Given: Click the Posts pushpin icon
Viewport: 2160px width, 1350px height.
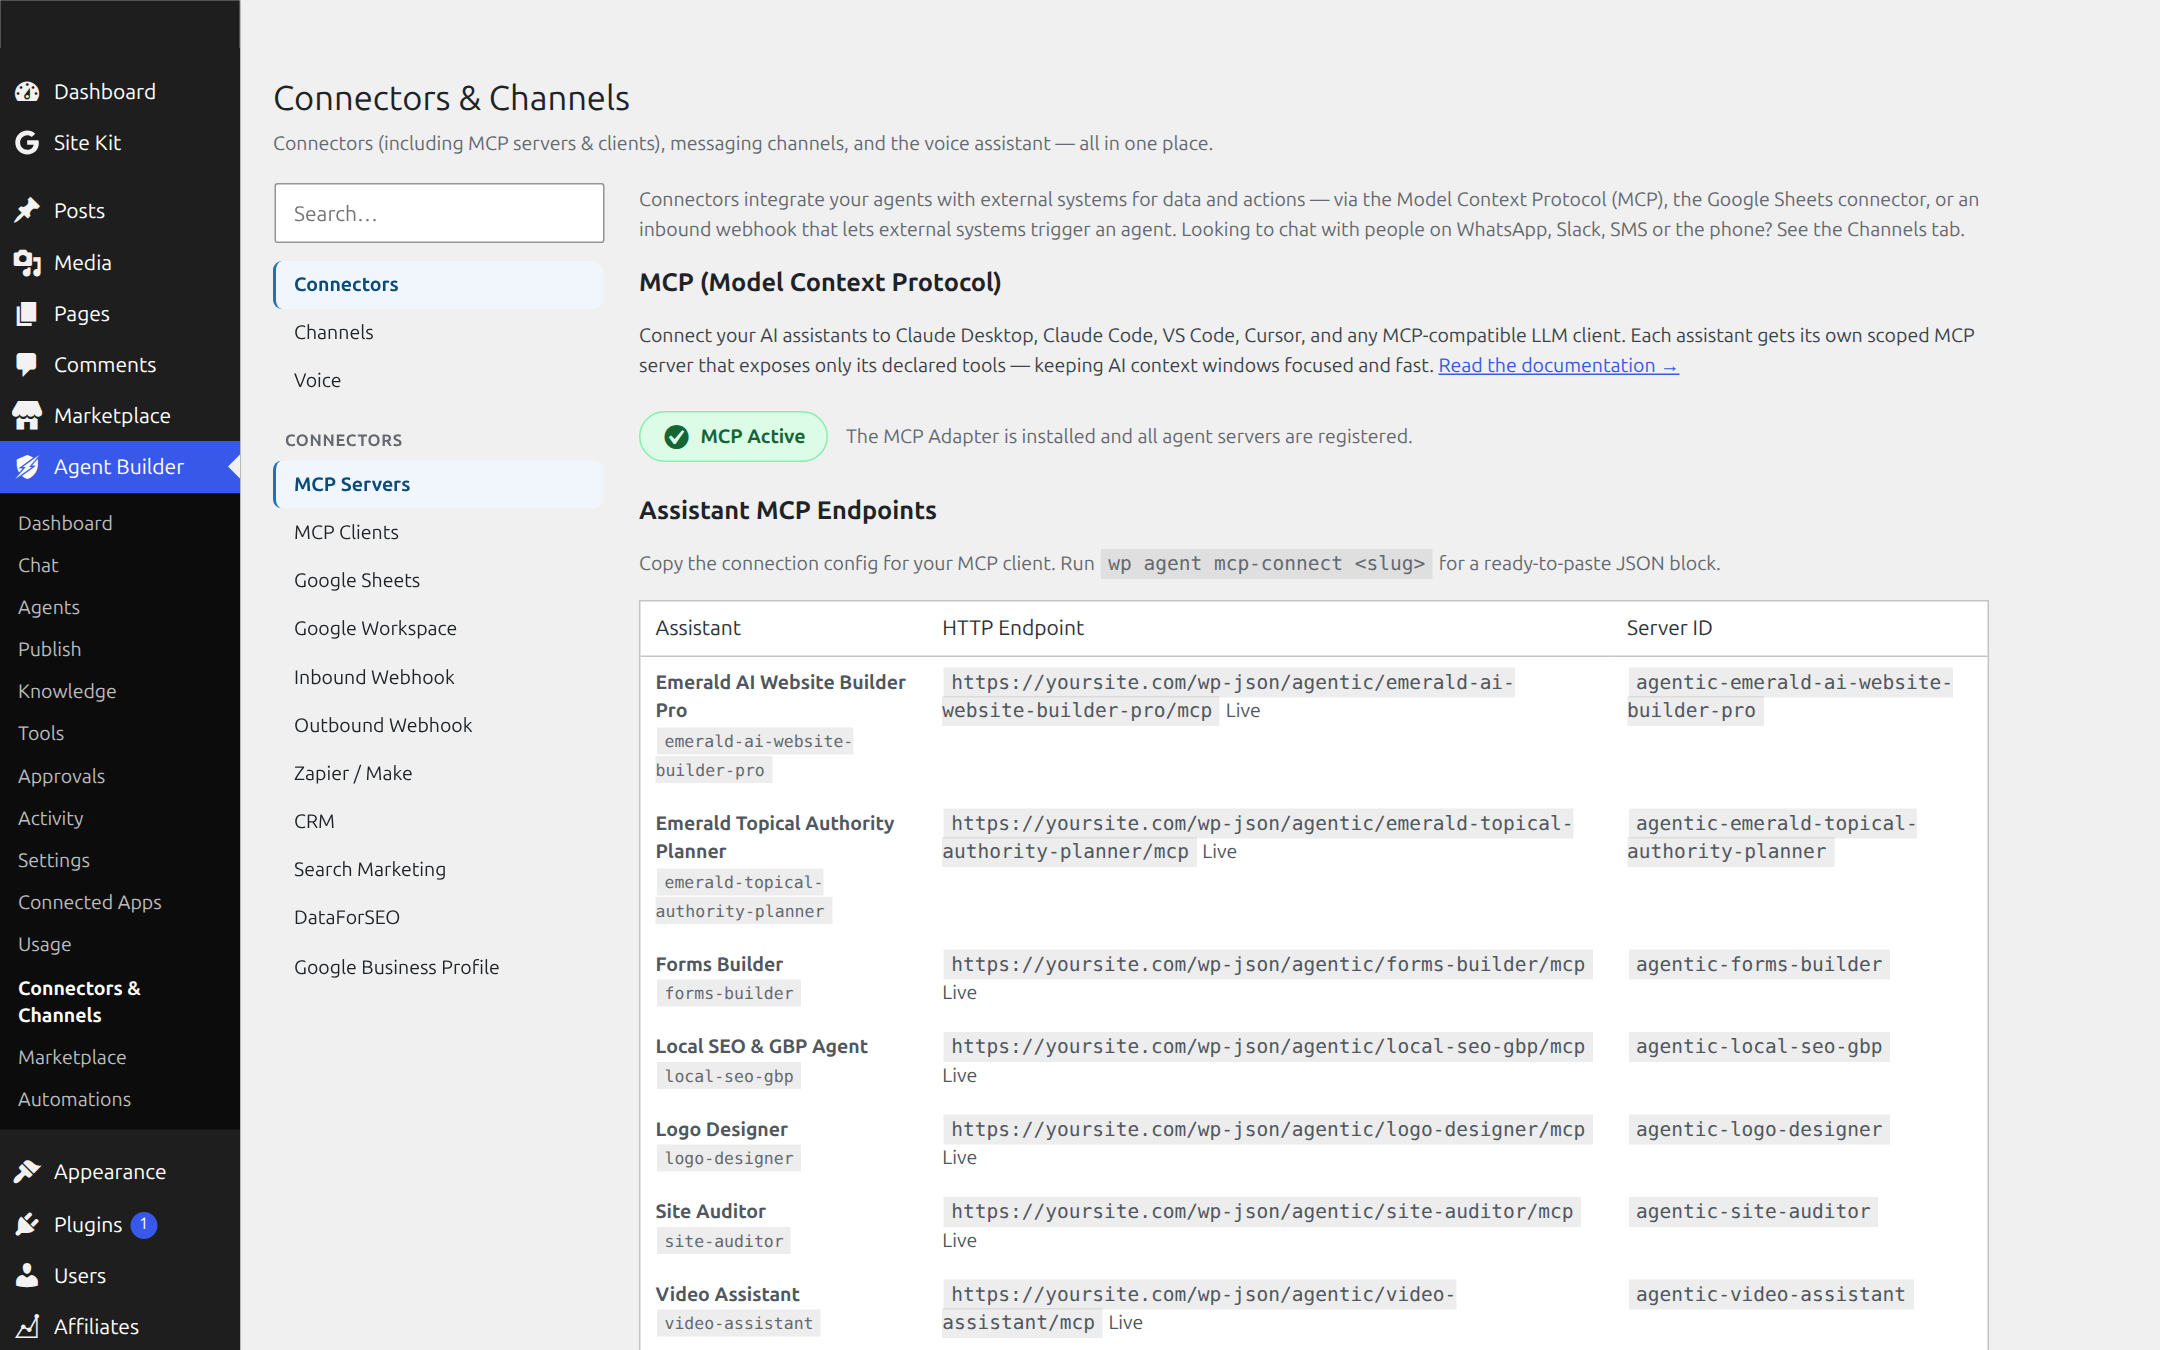Looking at the screenshot, I should pyautogui.click(x=27, y=211).
